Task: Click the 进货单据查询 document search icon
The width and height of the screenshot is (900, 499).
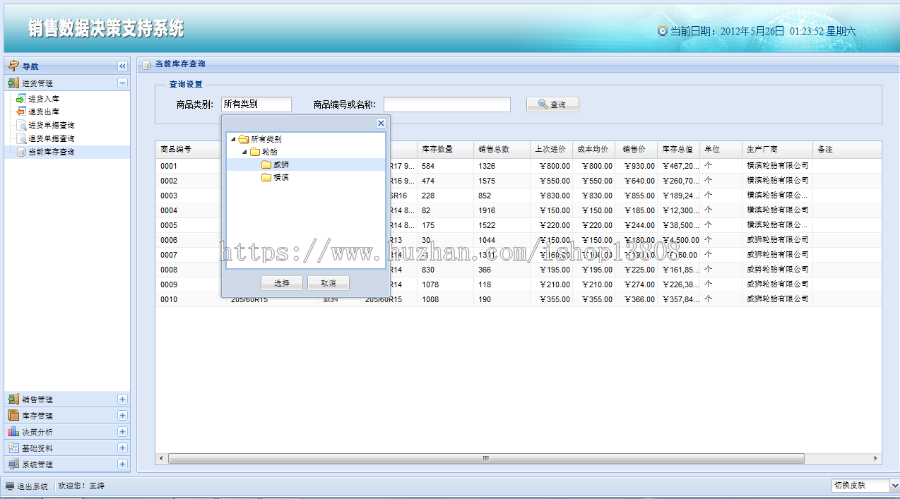Action: click(x=21, y=125)
